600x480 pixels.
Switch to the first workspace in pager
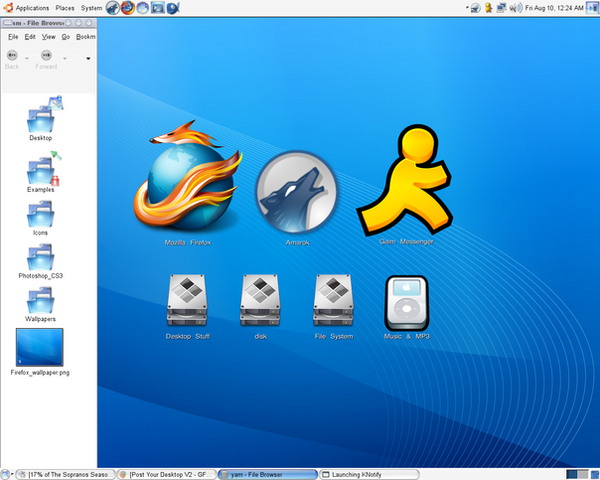click(x=572, y=475)
